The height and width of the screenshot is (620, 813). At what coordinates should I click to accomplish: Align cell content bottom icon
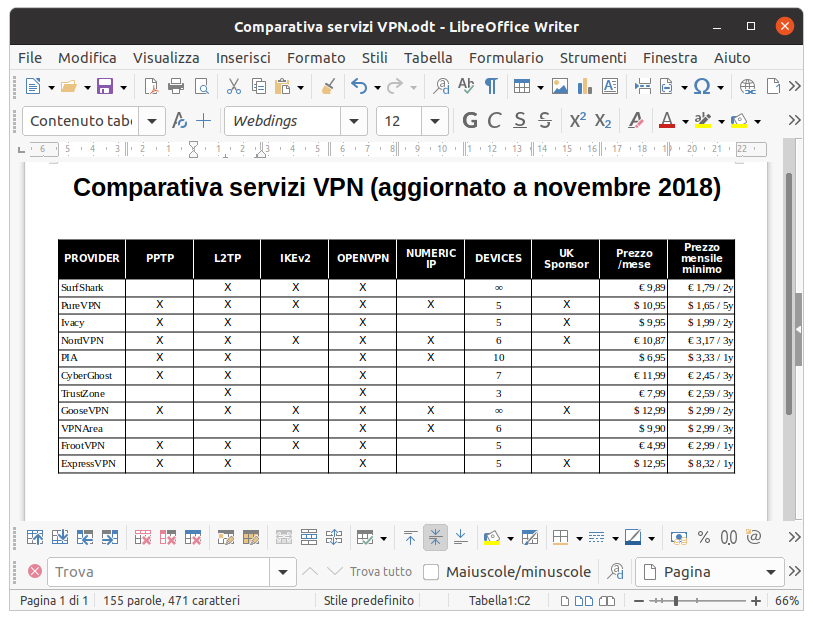(x=460, y=538)
